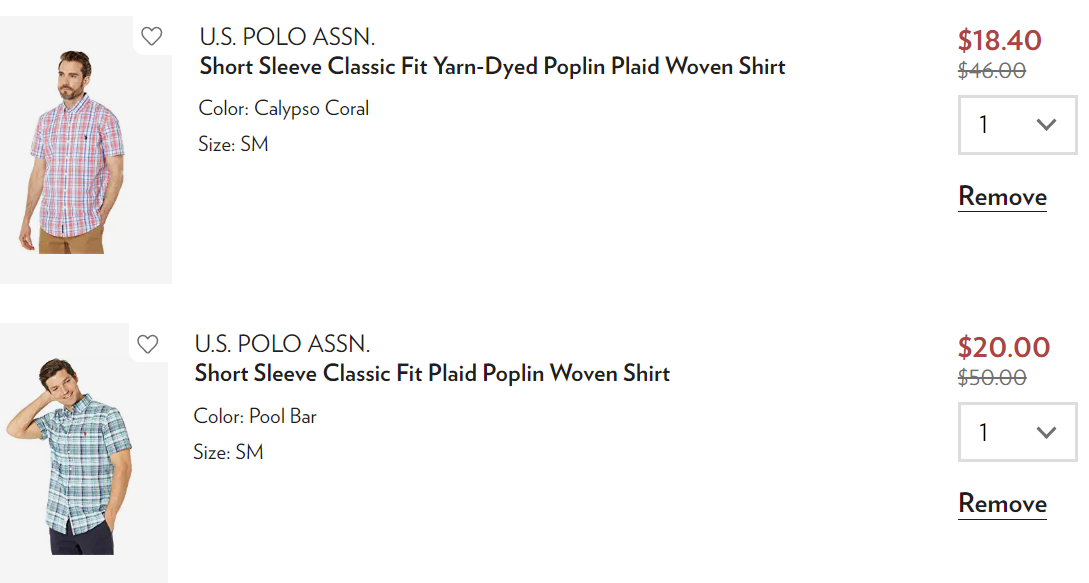Select the crossed-out $50.00 original price
Screen dimensions: 1089x583
coord(992,378)
